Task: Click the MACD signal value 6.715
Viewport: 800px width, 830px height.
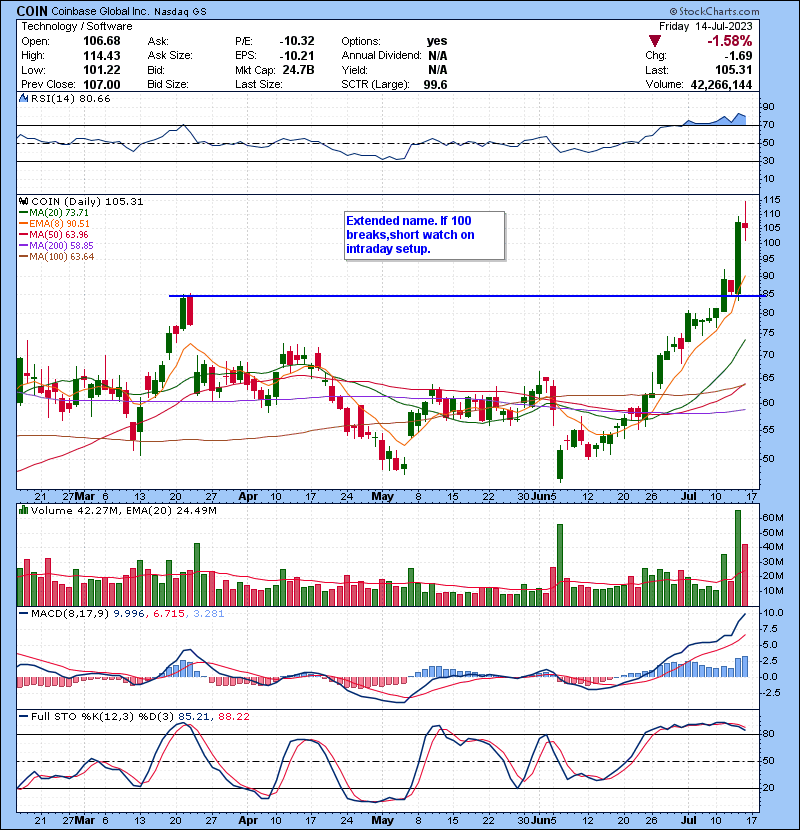Action: pyautogui.click(x=169, y=614)
